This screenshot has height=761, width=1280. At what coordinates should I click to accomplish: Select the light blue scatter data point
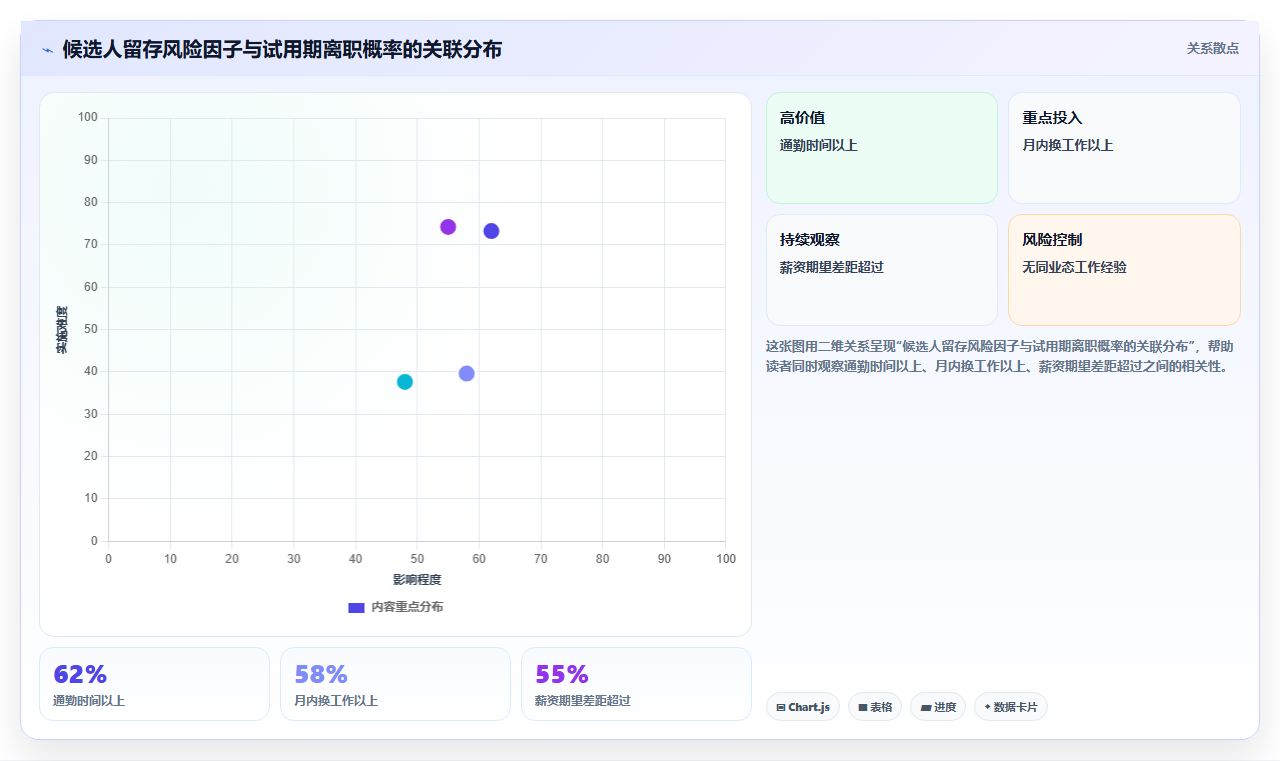click(x=466, y=374)
